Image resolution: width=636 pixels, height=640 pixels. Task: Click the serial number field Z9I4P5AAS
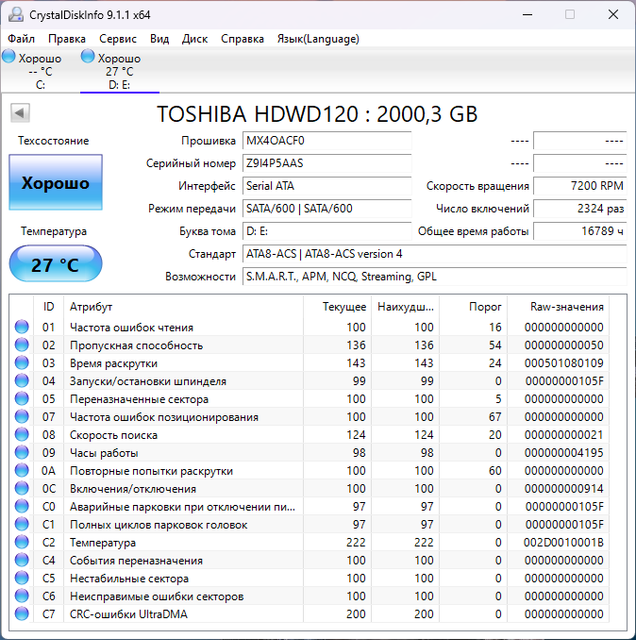click(327, 163)
